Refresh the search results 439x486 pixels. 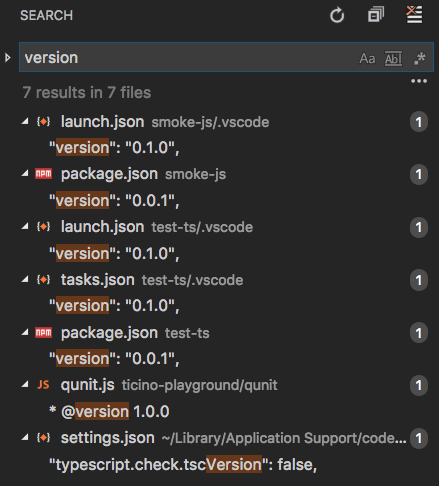pos(337,15)
